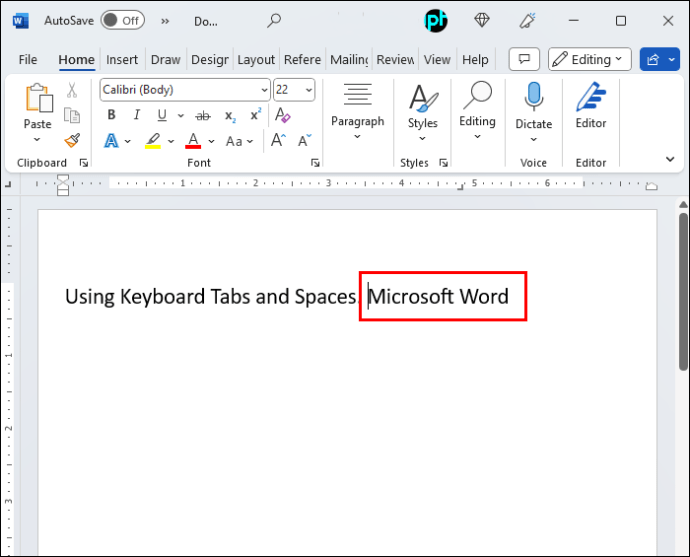Click the Clear All Formatting icon

(283, 115)
